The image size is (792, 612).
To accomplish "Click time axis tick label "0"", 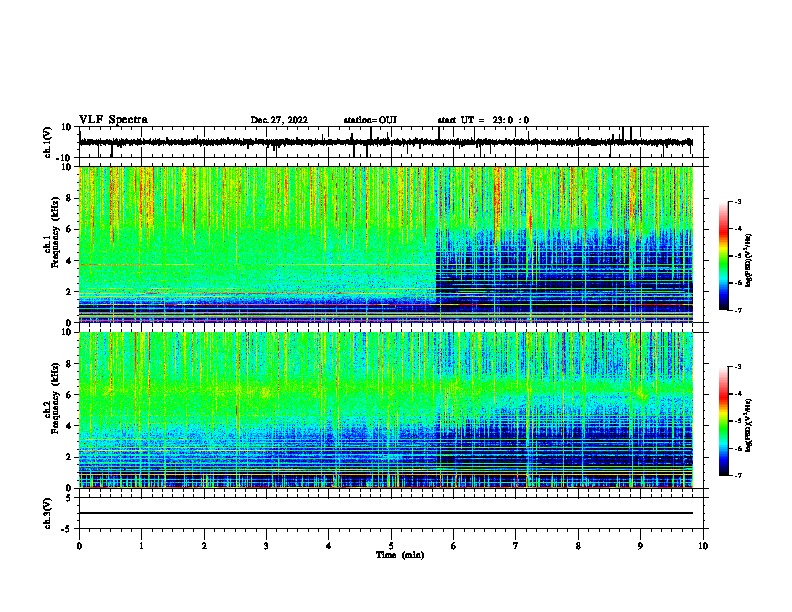I will coord(79,546).
